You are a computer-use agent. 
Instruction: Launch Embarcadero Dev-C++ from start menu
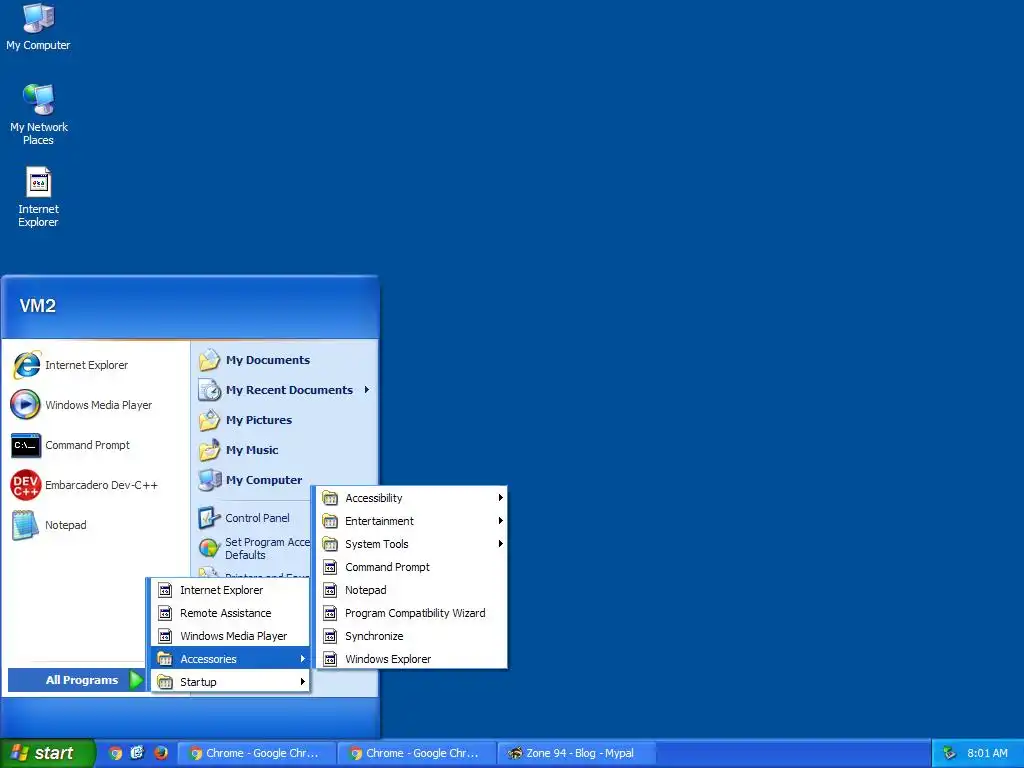[x=25, y=485]
